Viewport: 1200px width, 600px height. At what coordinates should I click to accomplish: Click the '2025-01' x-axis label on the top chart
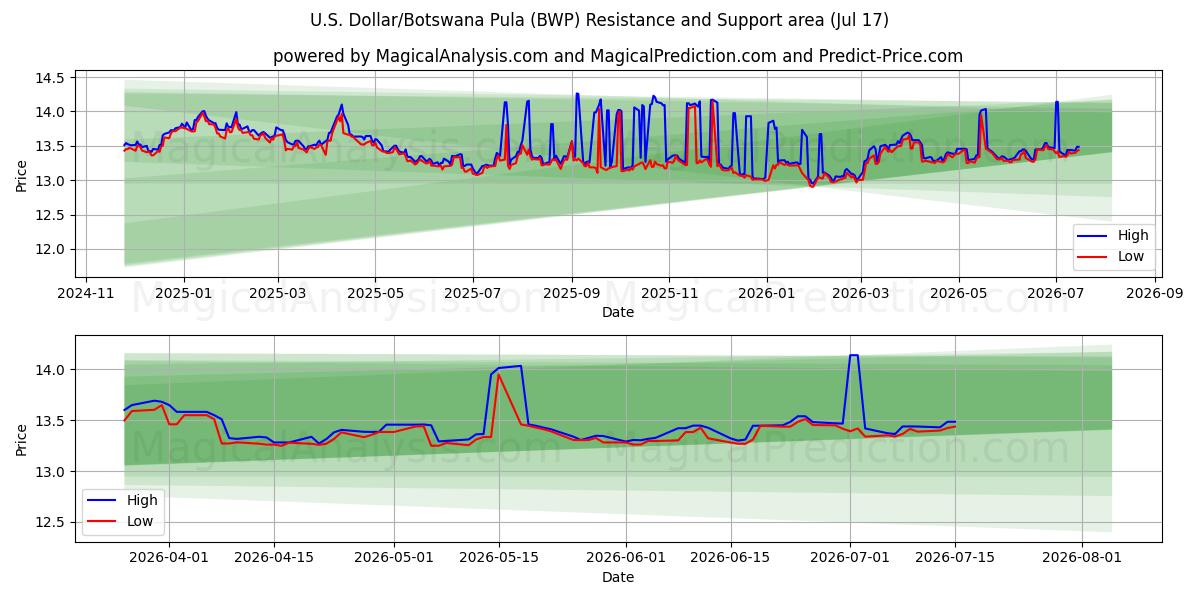point(184,295)
